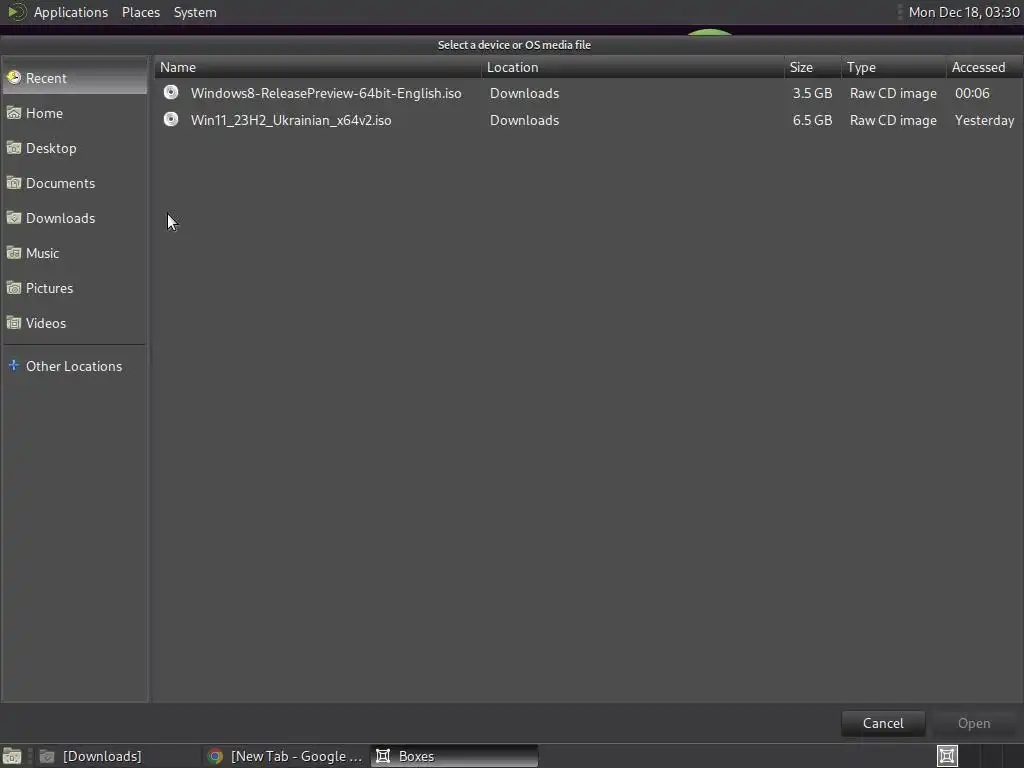The width and height of the screenshot is (1024, 768).
Task: Click the clock showing Mon Dec 18
Action: tap(964, 12)
